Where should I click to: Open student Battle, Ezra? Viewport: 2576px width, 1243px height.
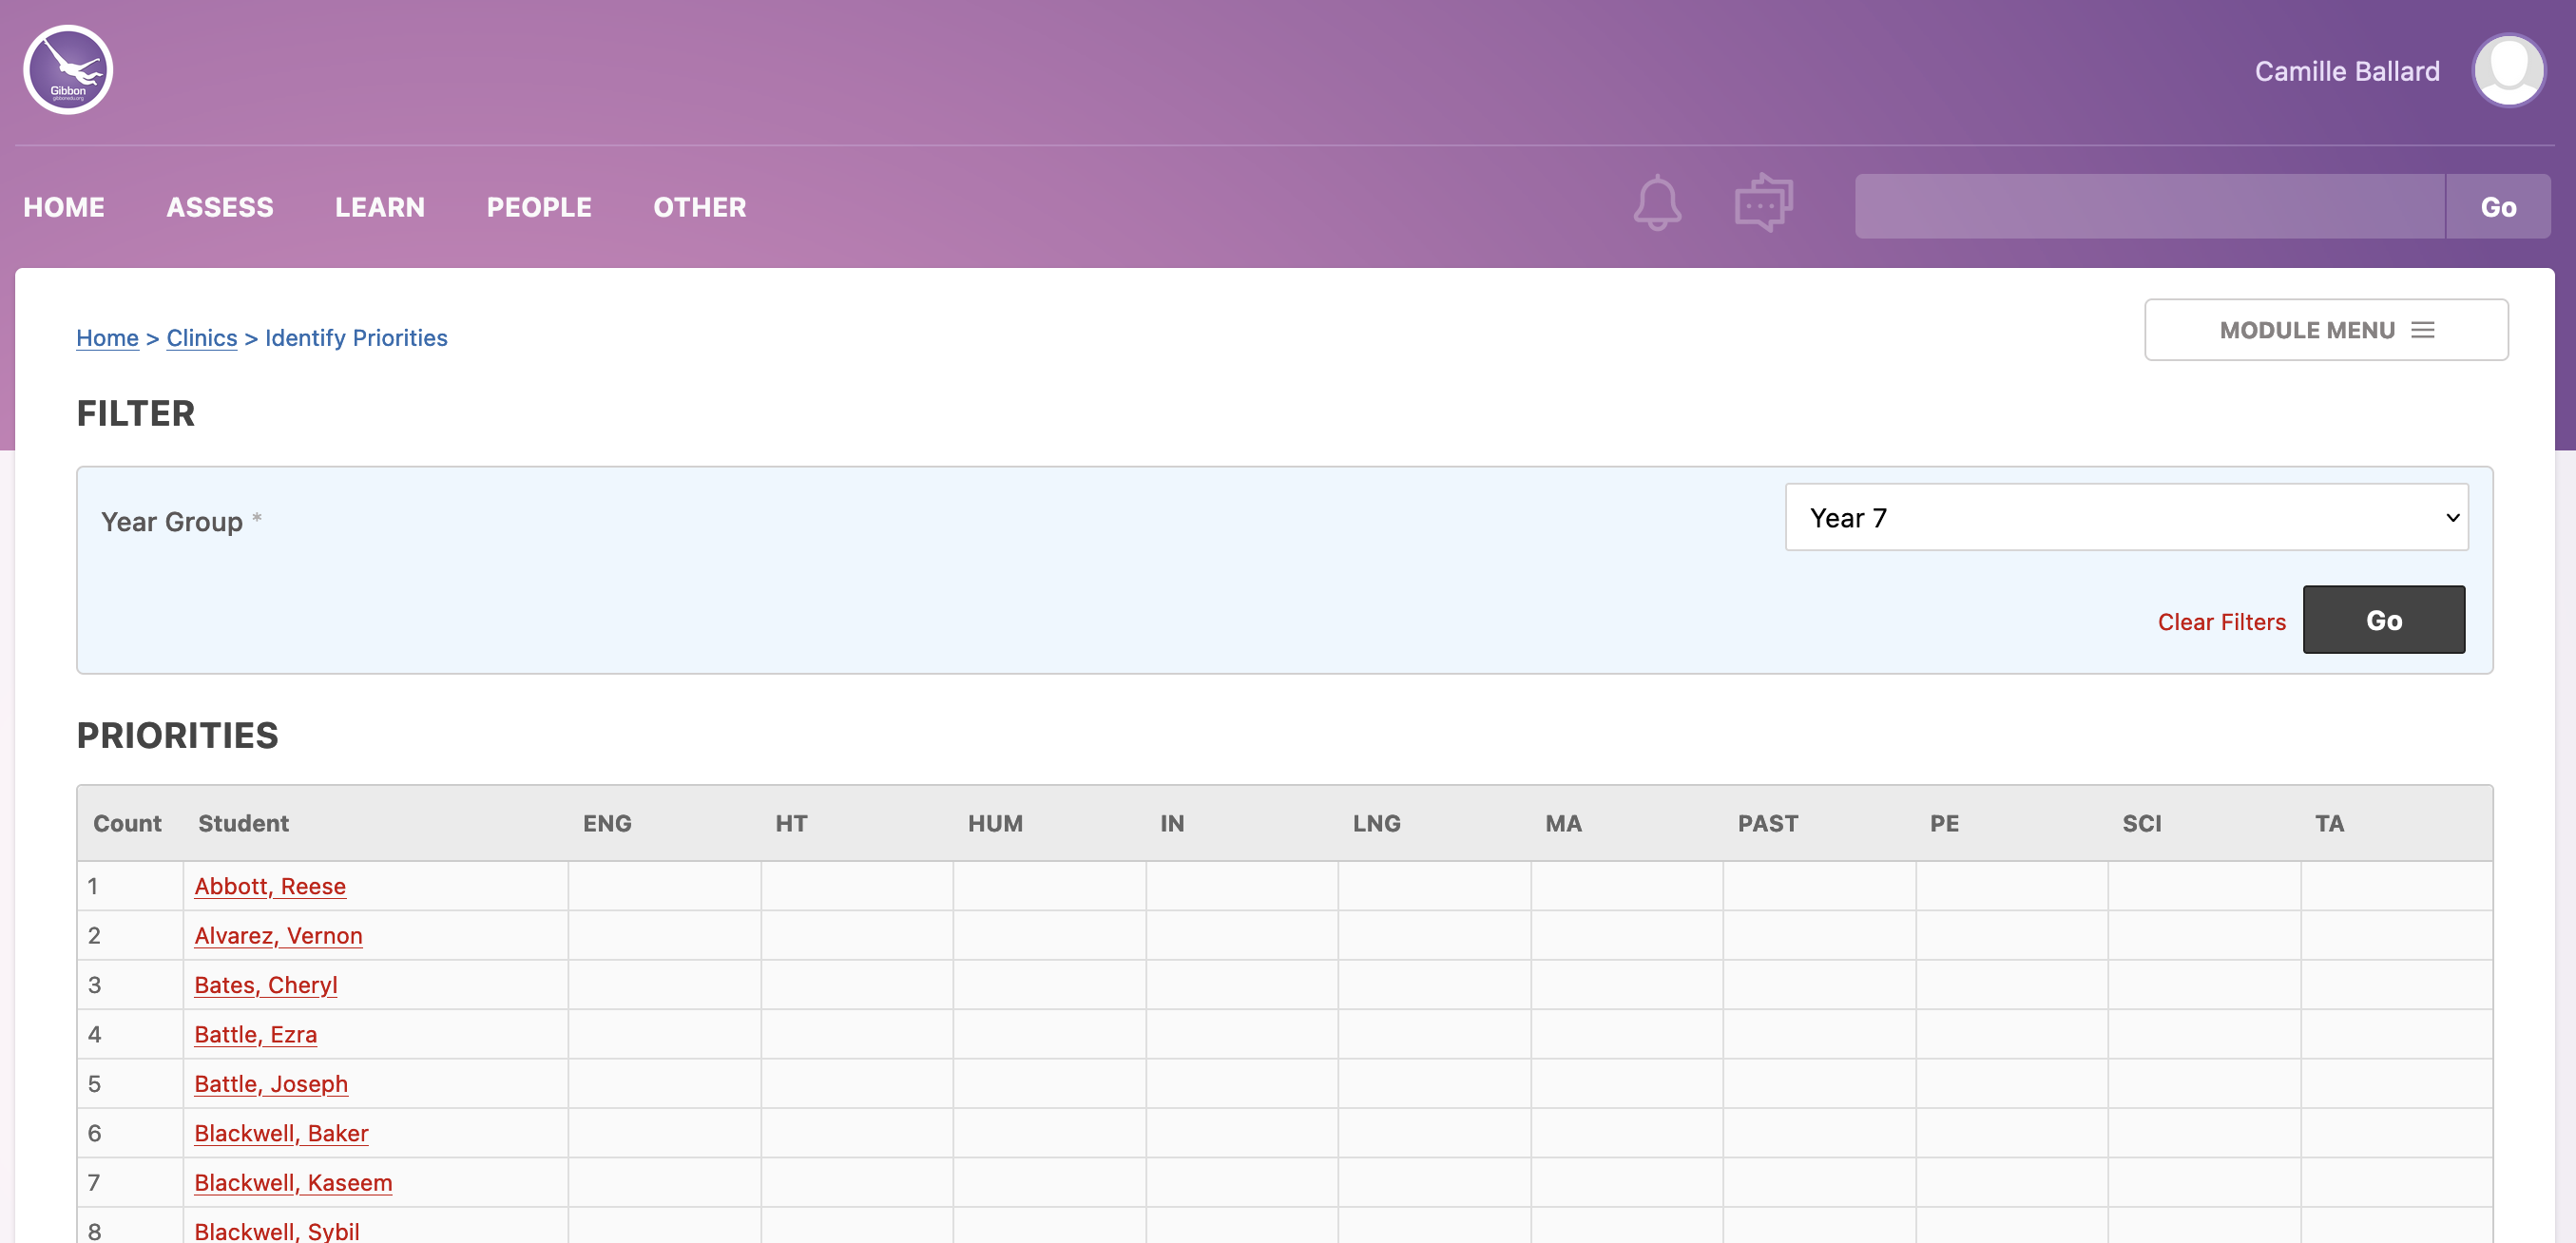[256, 1034]
